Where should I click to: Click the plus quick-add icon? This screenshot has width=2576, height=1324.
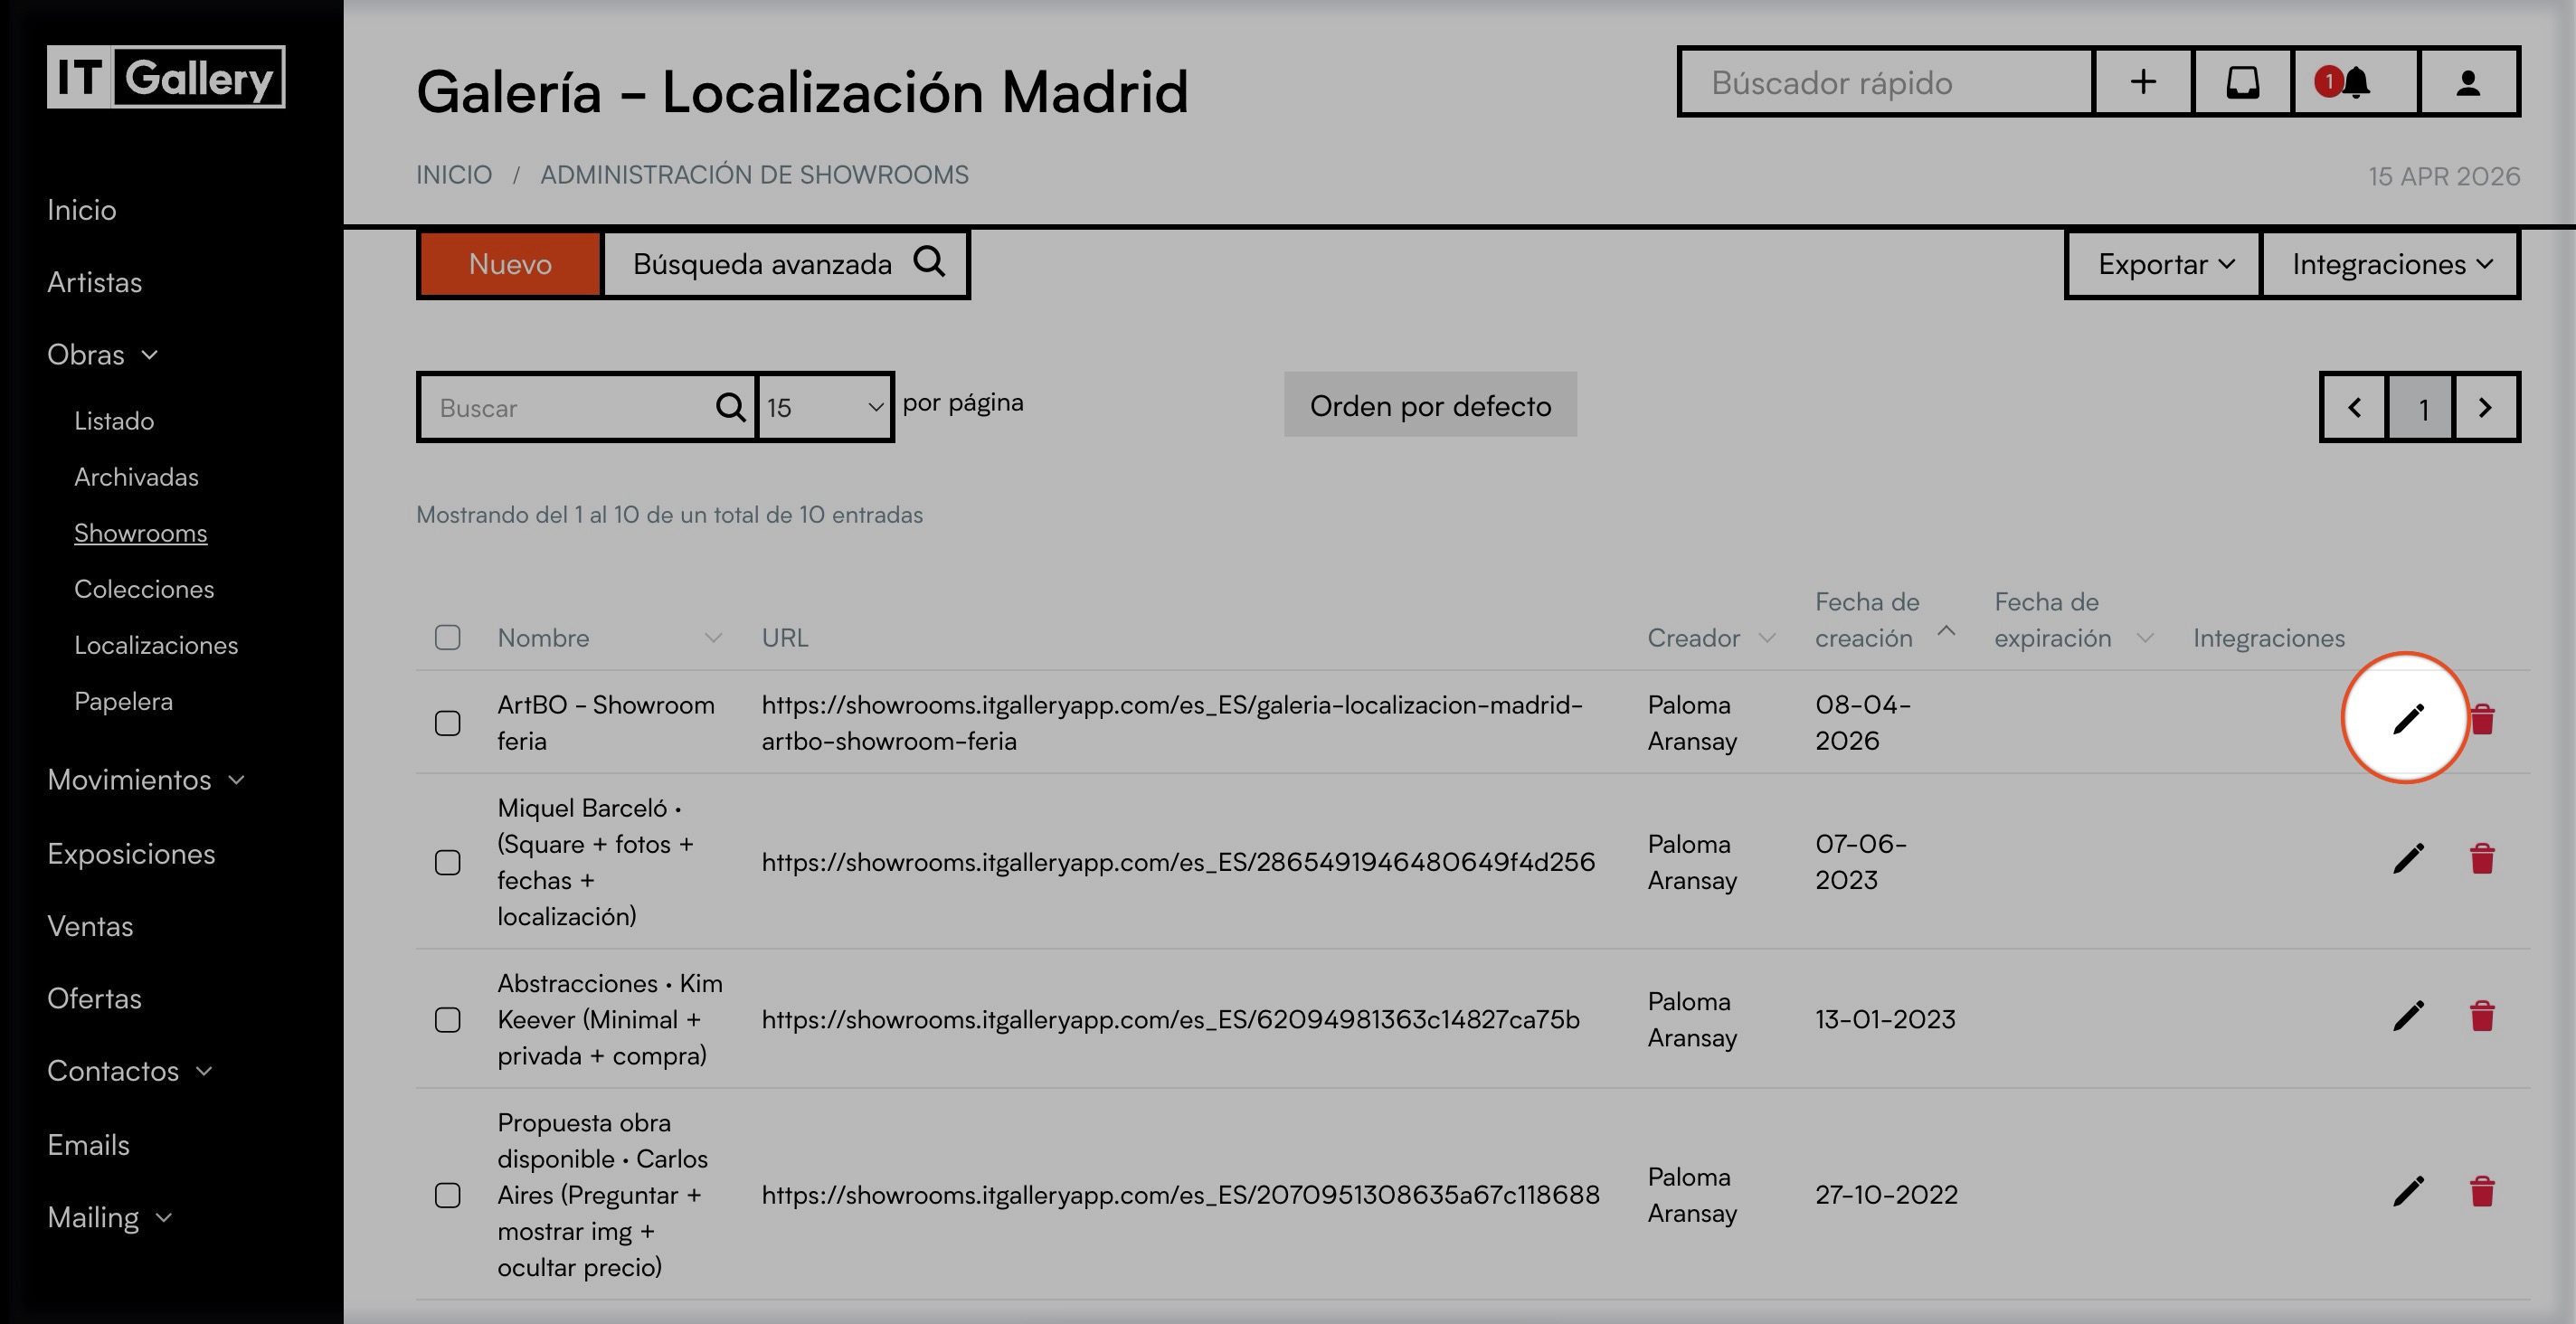2142,82
